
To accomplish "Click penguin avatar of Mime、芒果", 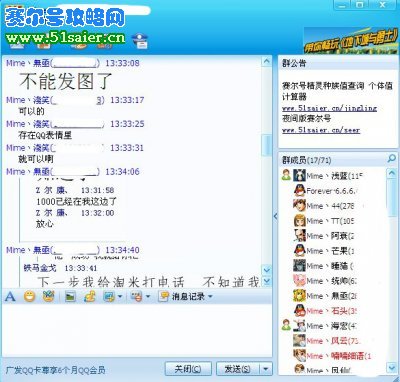I will pos(299,250).
